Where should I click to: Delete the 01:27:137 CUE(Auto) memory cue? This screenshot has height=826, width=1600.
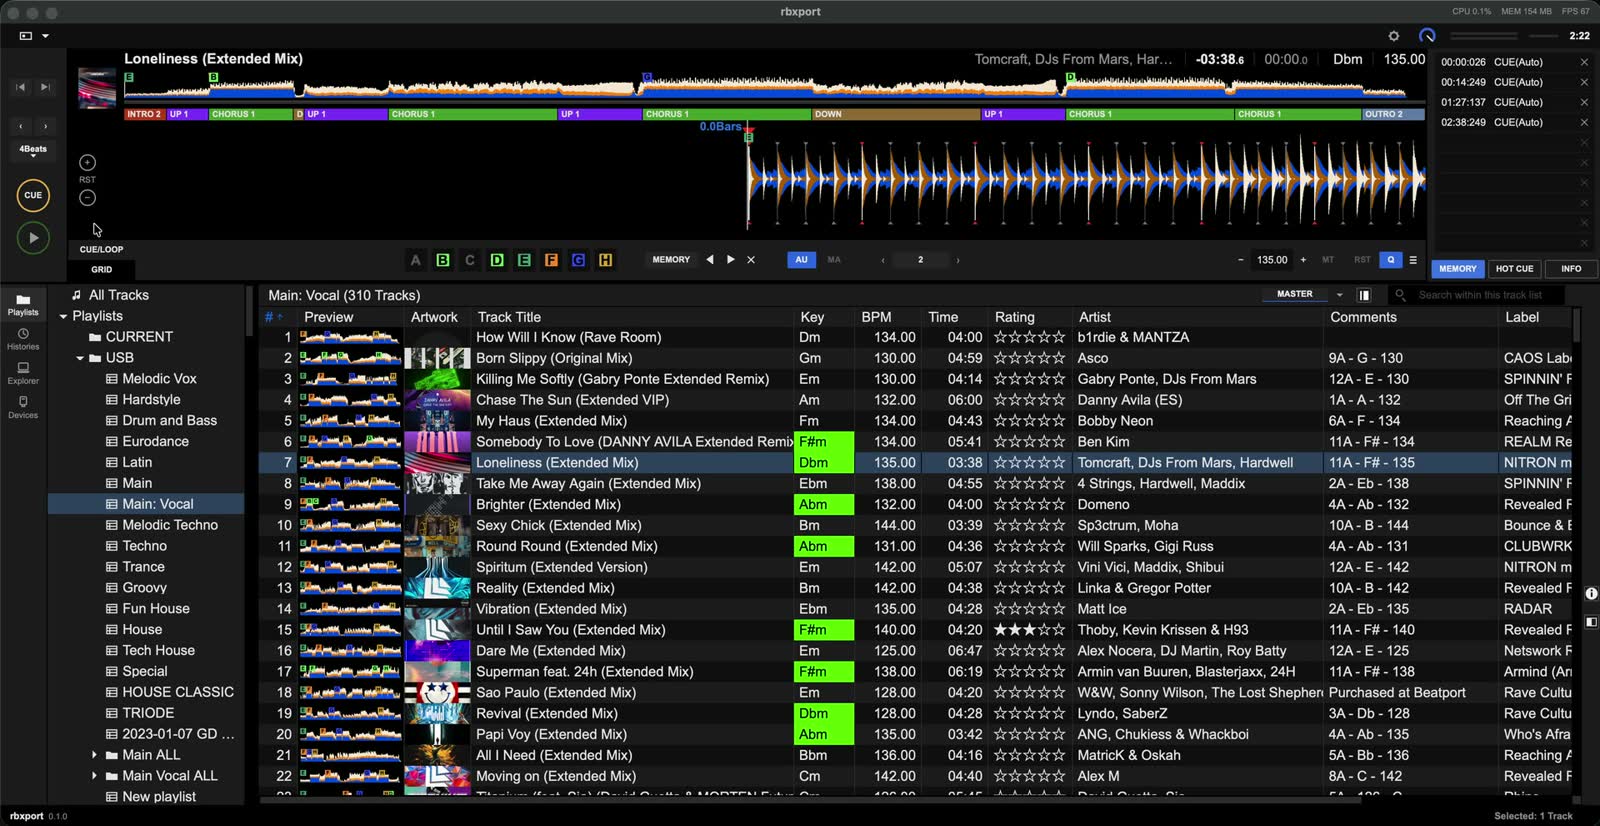pyautogui.click(x=1584, y=102)
